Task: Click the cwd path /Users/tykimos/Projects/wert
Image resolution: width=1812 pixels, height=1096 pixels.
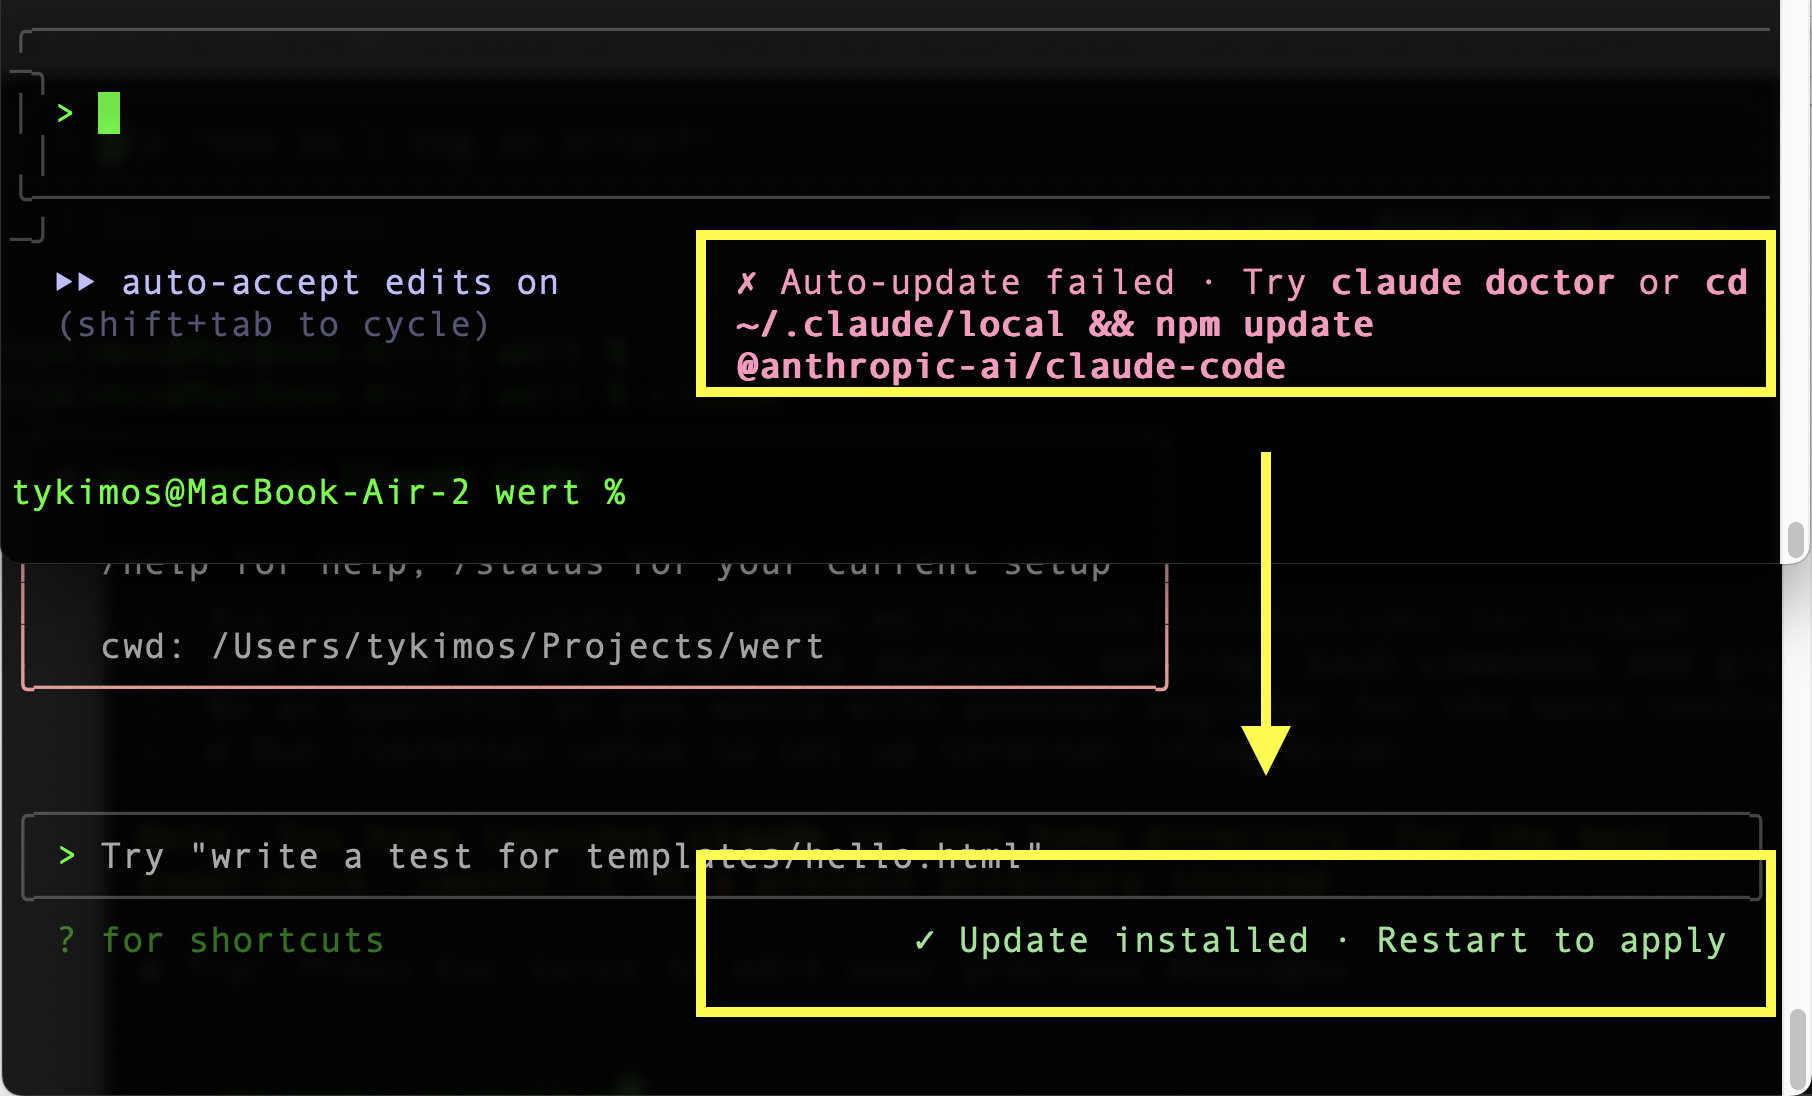Action: (x=518, y=647)
